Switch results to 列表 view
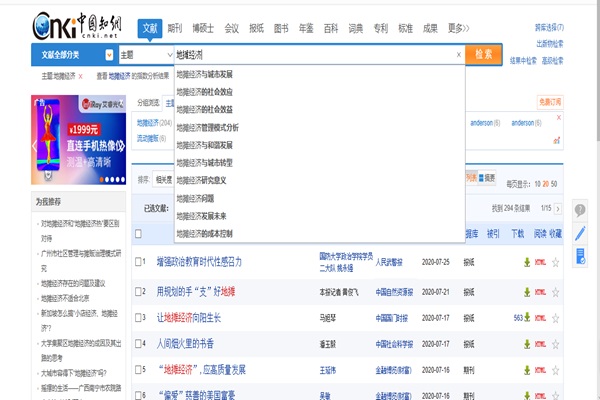Viewport: 600px width, 400px height. click(471, 178)
